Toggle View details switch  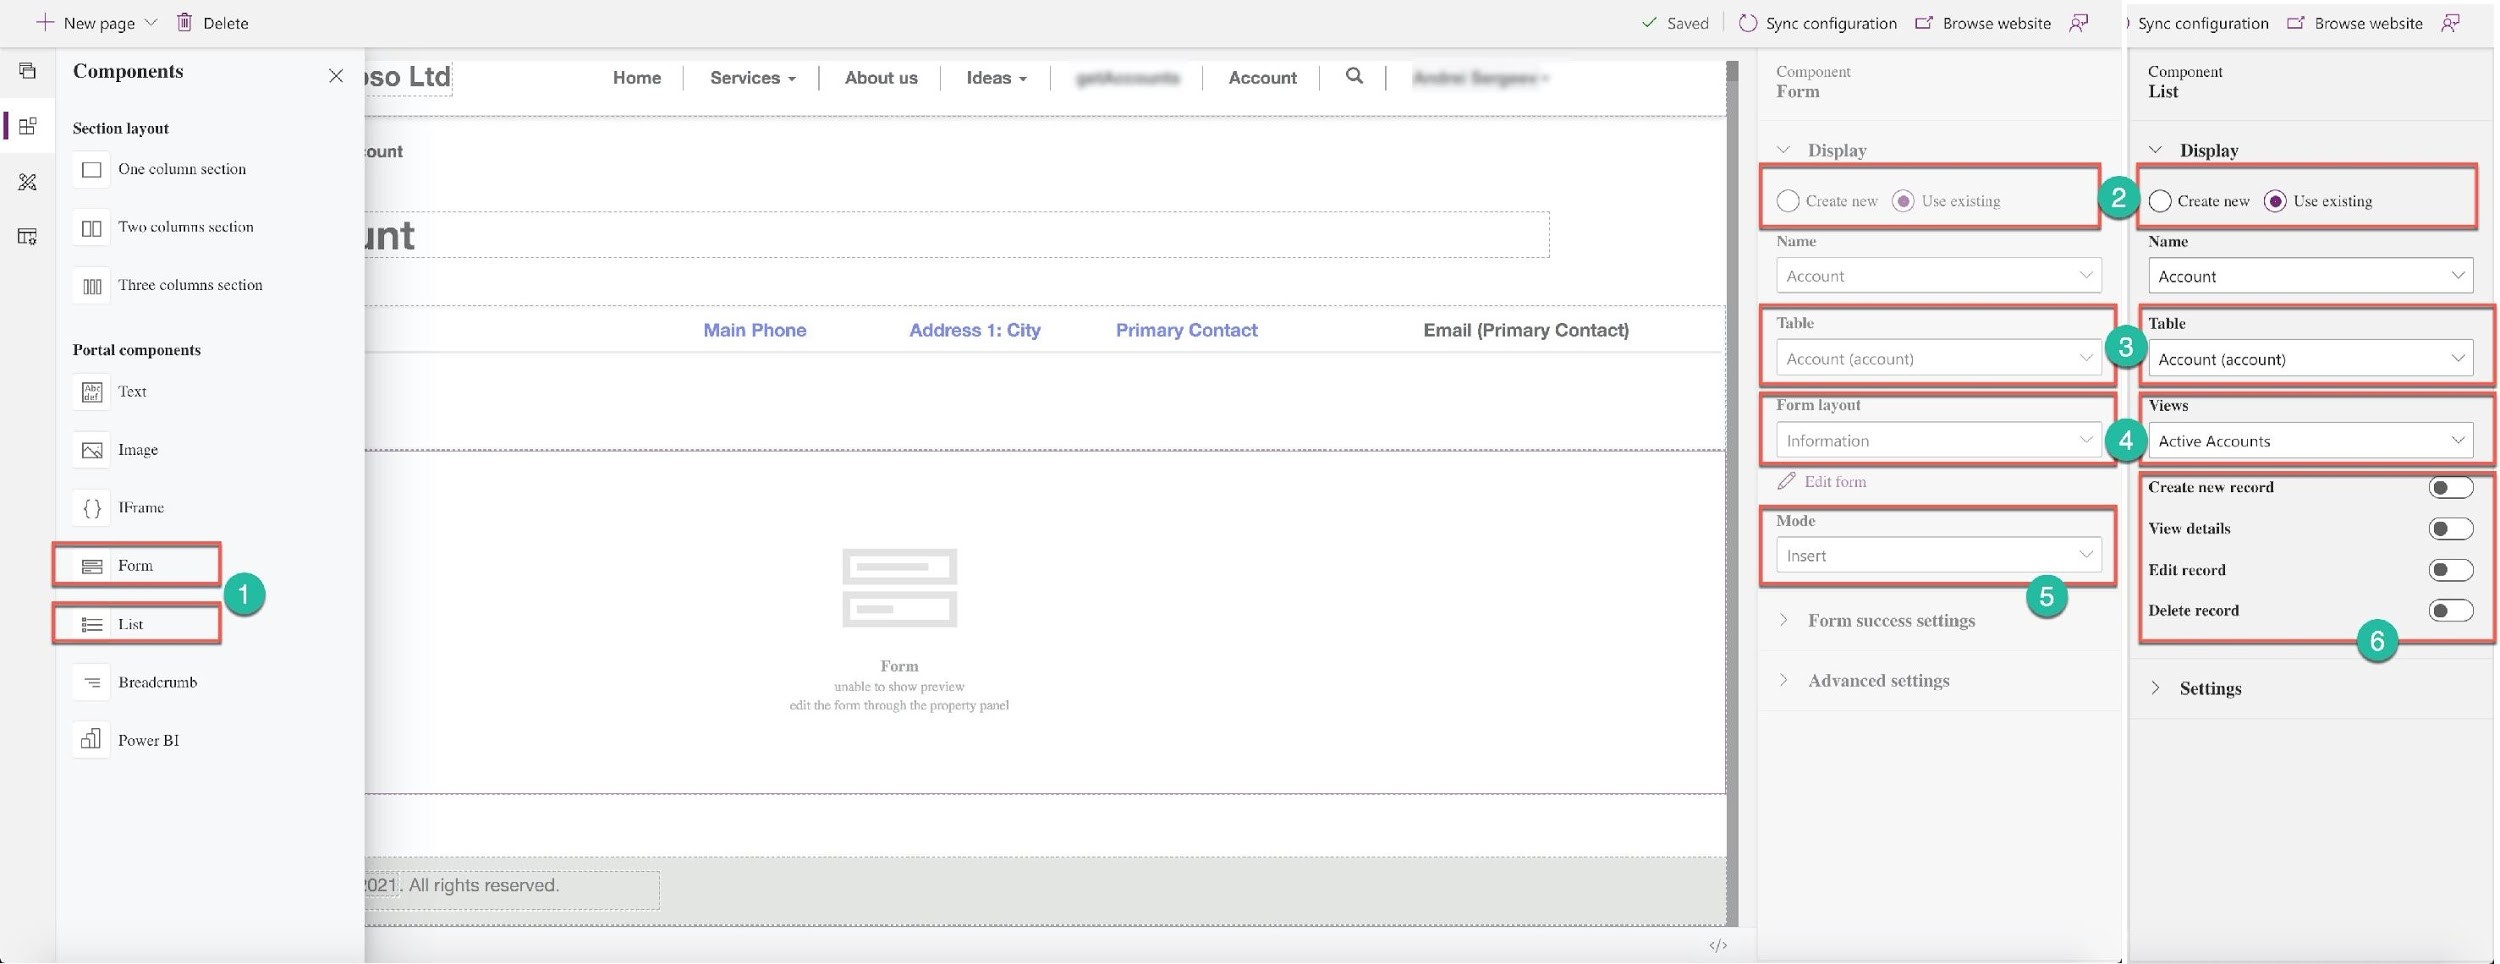(x=2451, y=529)
